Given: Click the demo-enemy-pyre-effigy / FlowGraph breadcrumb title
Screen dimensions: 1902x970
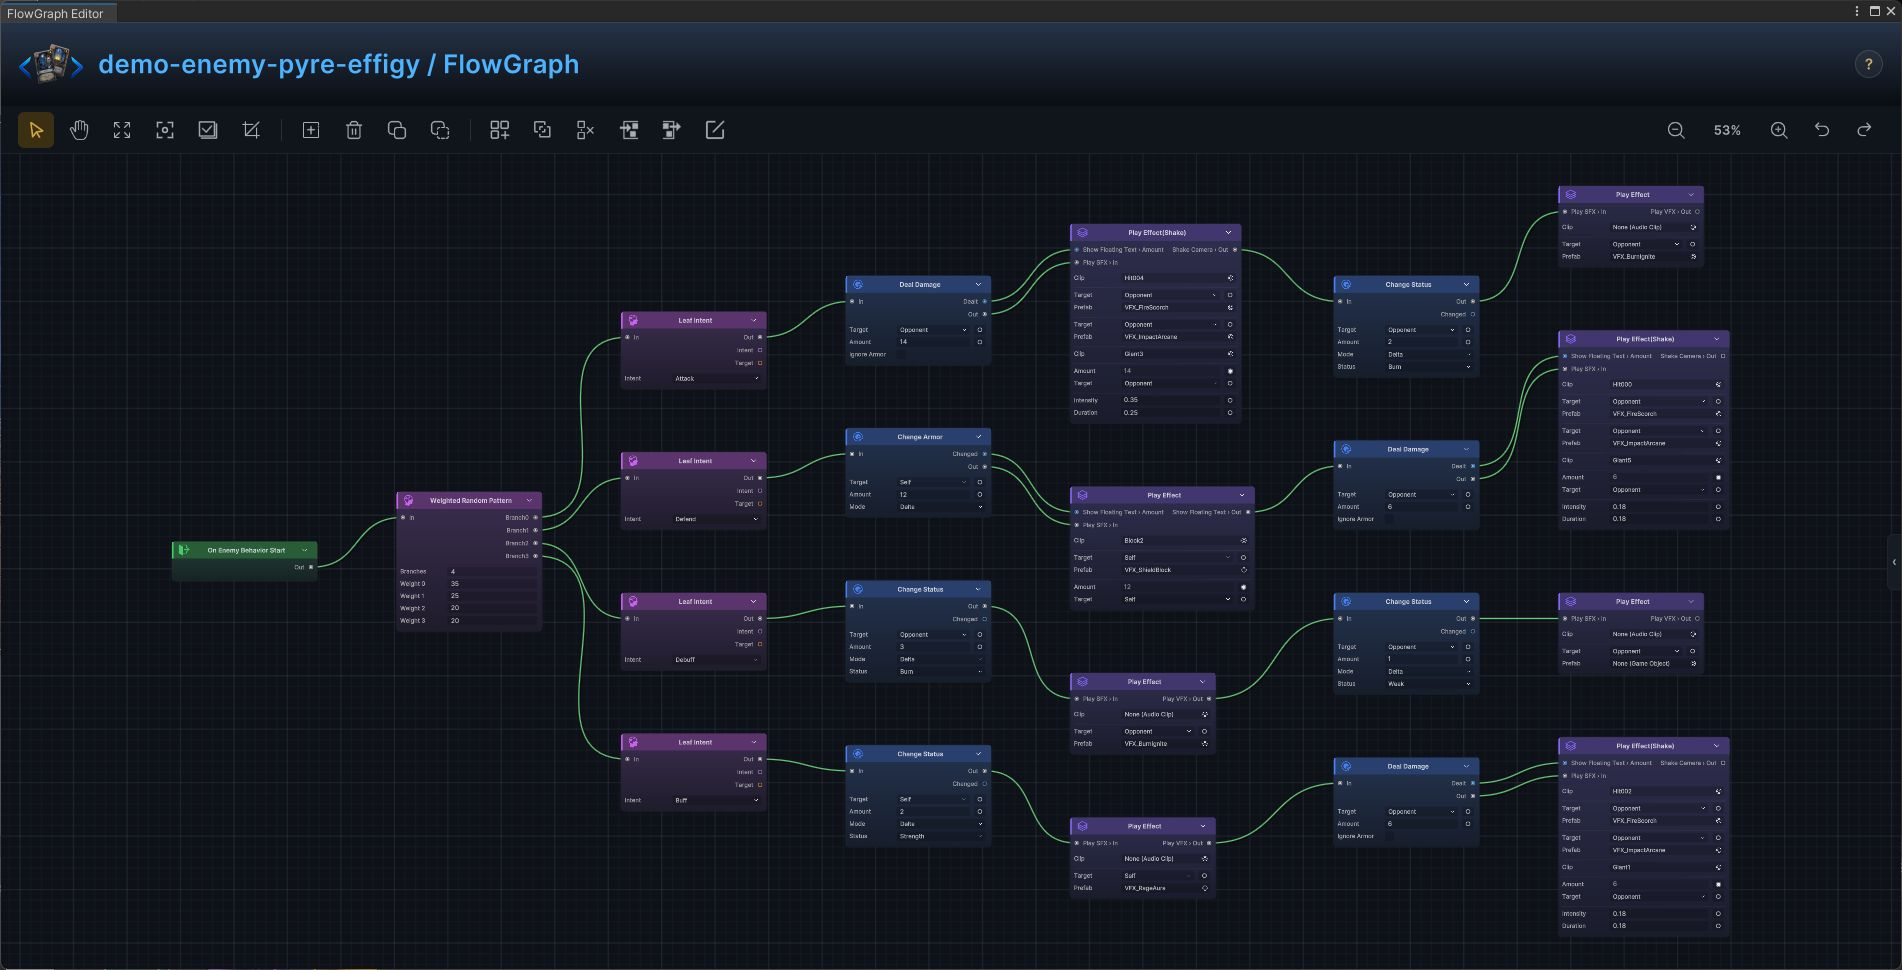Looking at the screenshot, I should 339,64.
